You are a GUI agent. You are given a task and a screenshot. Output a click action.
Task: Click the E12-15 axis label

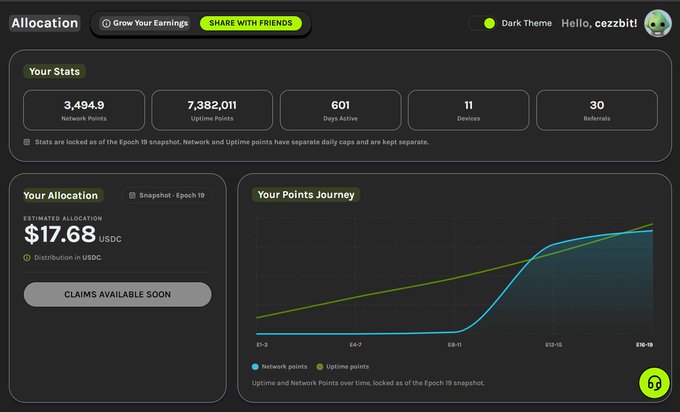pos(553,345)
